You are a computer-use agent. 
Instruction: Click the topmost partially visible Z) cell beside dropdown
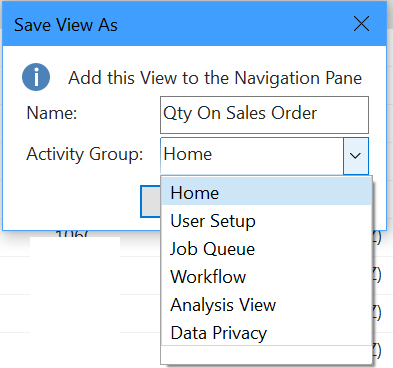pos(377,238)
